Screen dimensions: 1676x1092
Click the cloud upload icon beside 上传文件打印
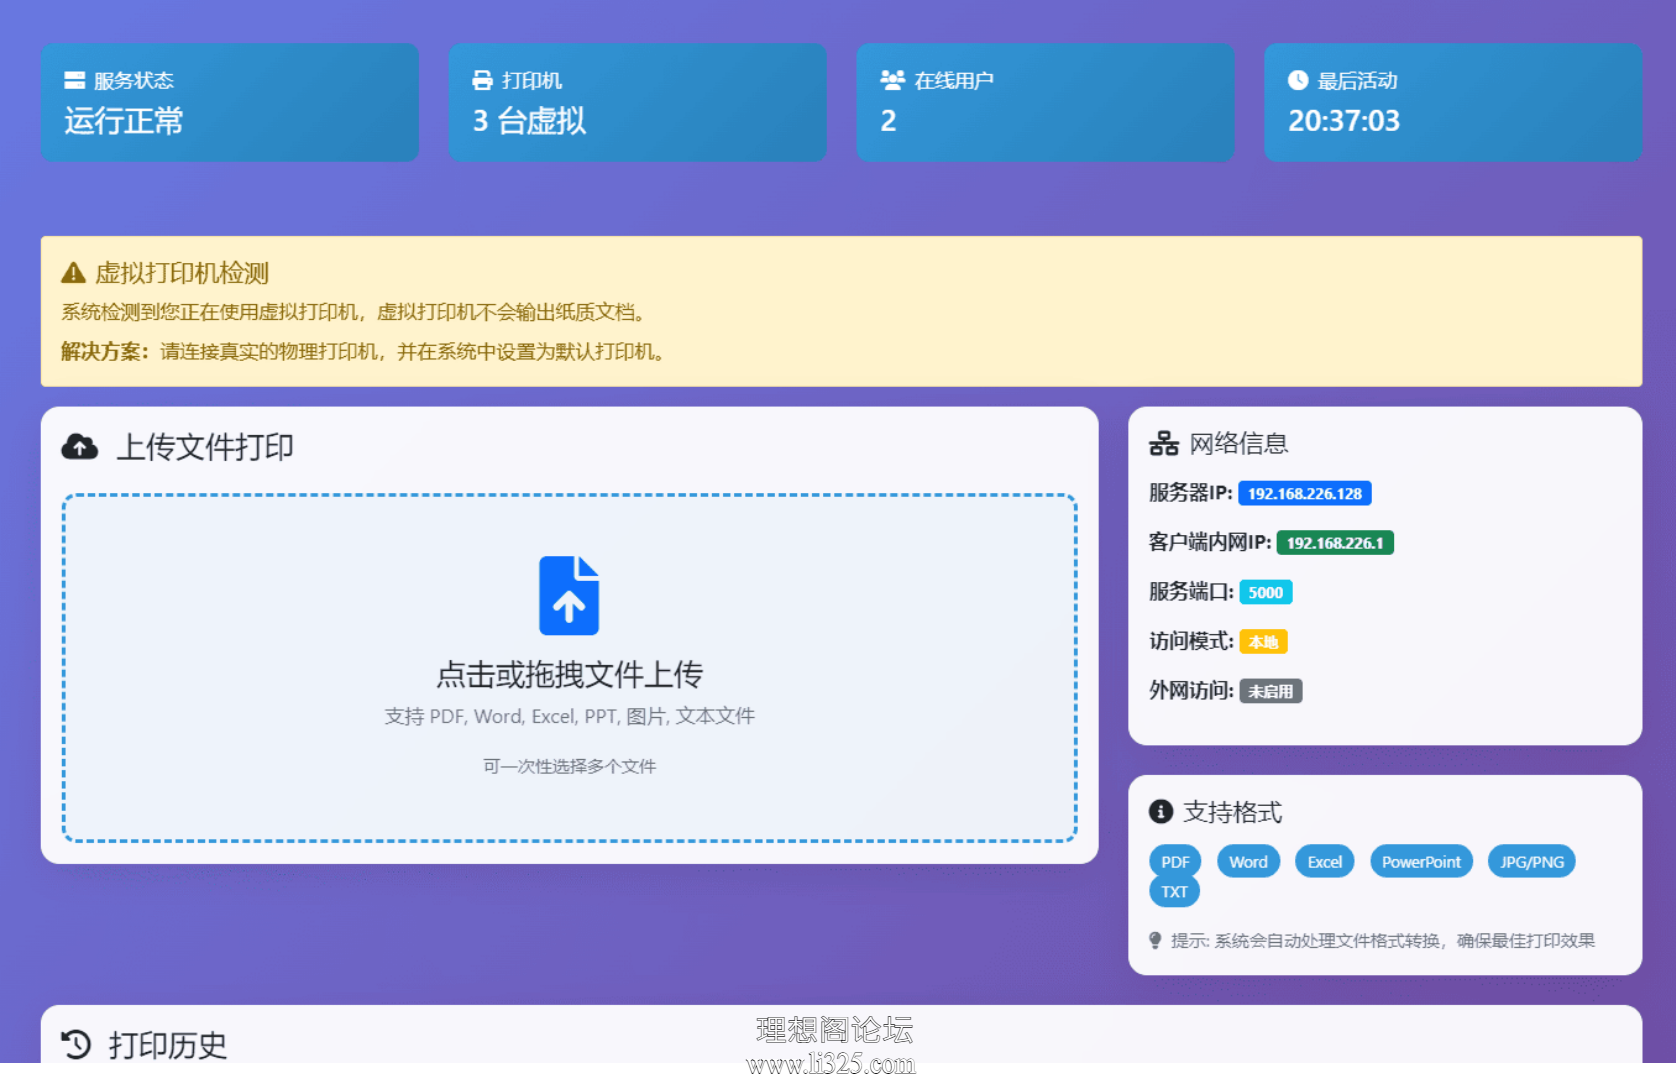click(x=80, y=447)
